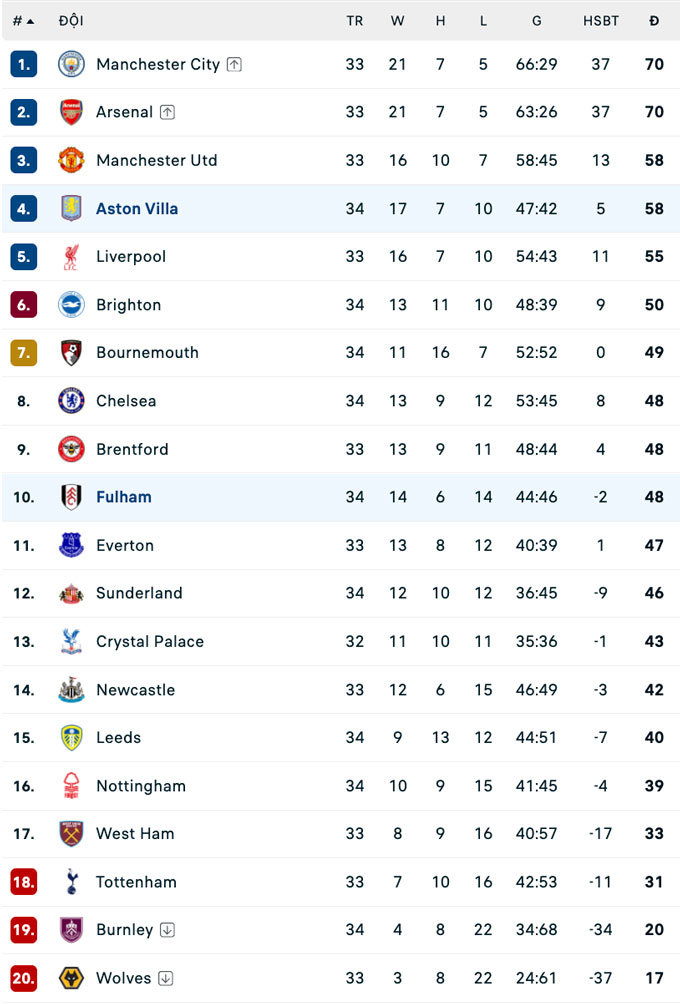Screen dimensions: 680x1004
Task: Click the Arsenal club crest
Action: click(x=71, y=112)
